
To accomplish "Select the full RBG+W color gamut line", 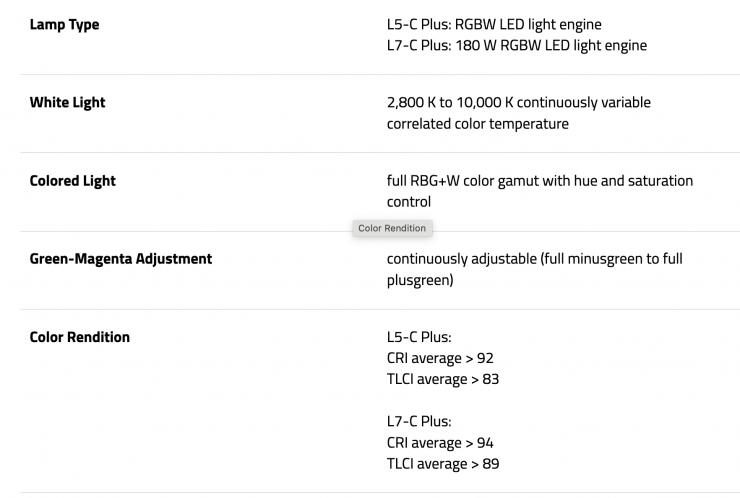I will (x=540, y=181).
